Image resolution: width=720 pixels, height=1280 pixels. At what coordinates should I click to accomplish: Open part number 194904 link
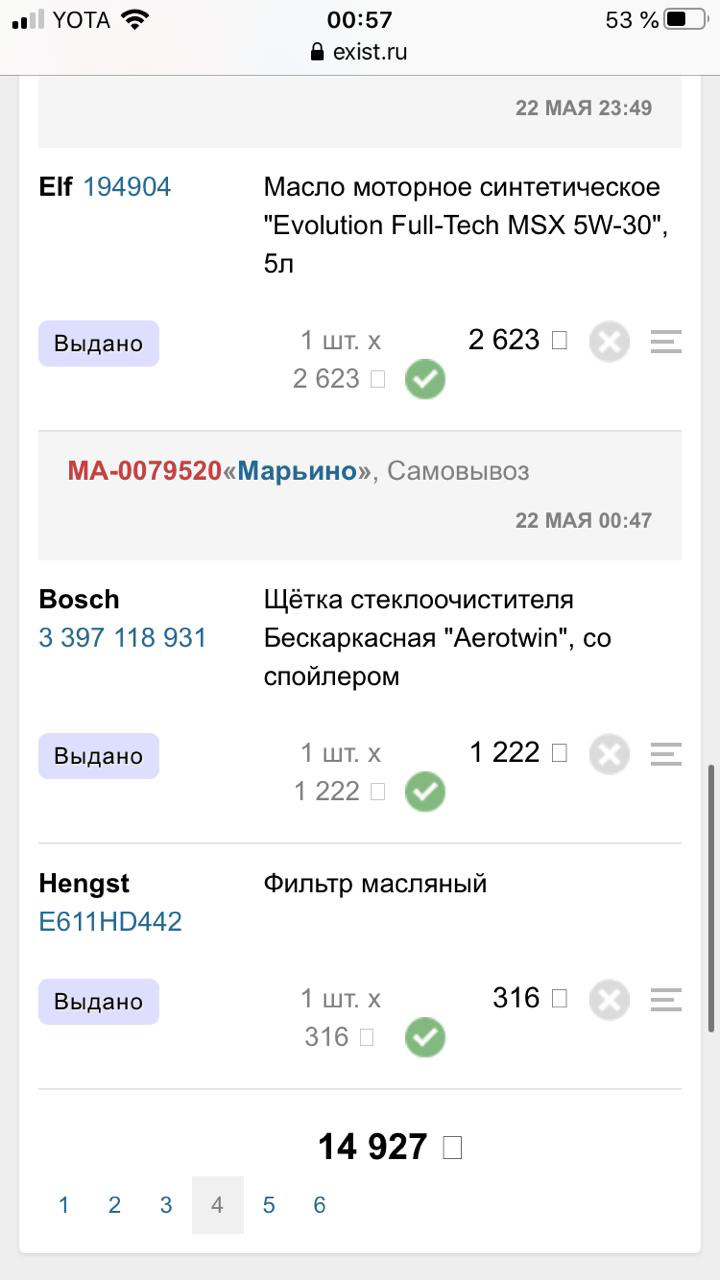coord(127,187)
